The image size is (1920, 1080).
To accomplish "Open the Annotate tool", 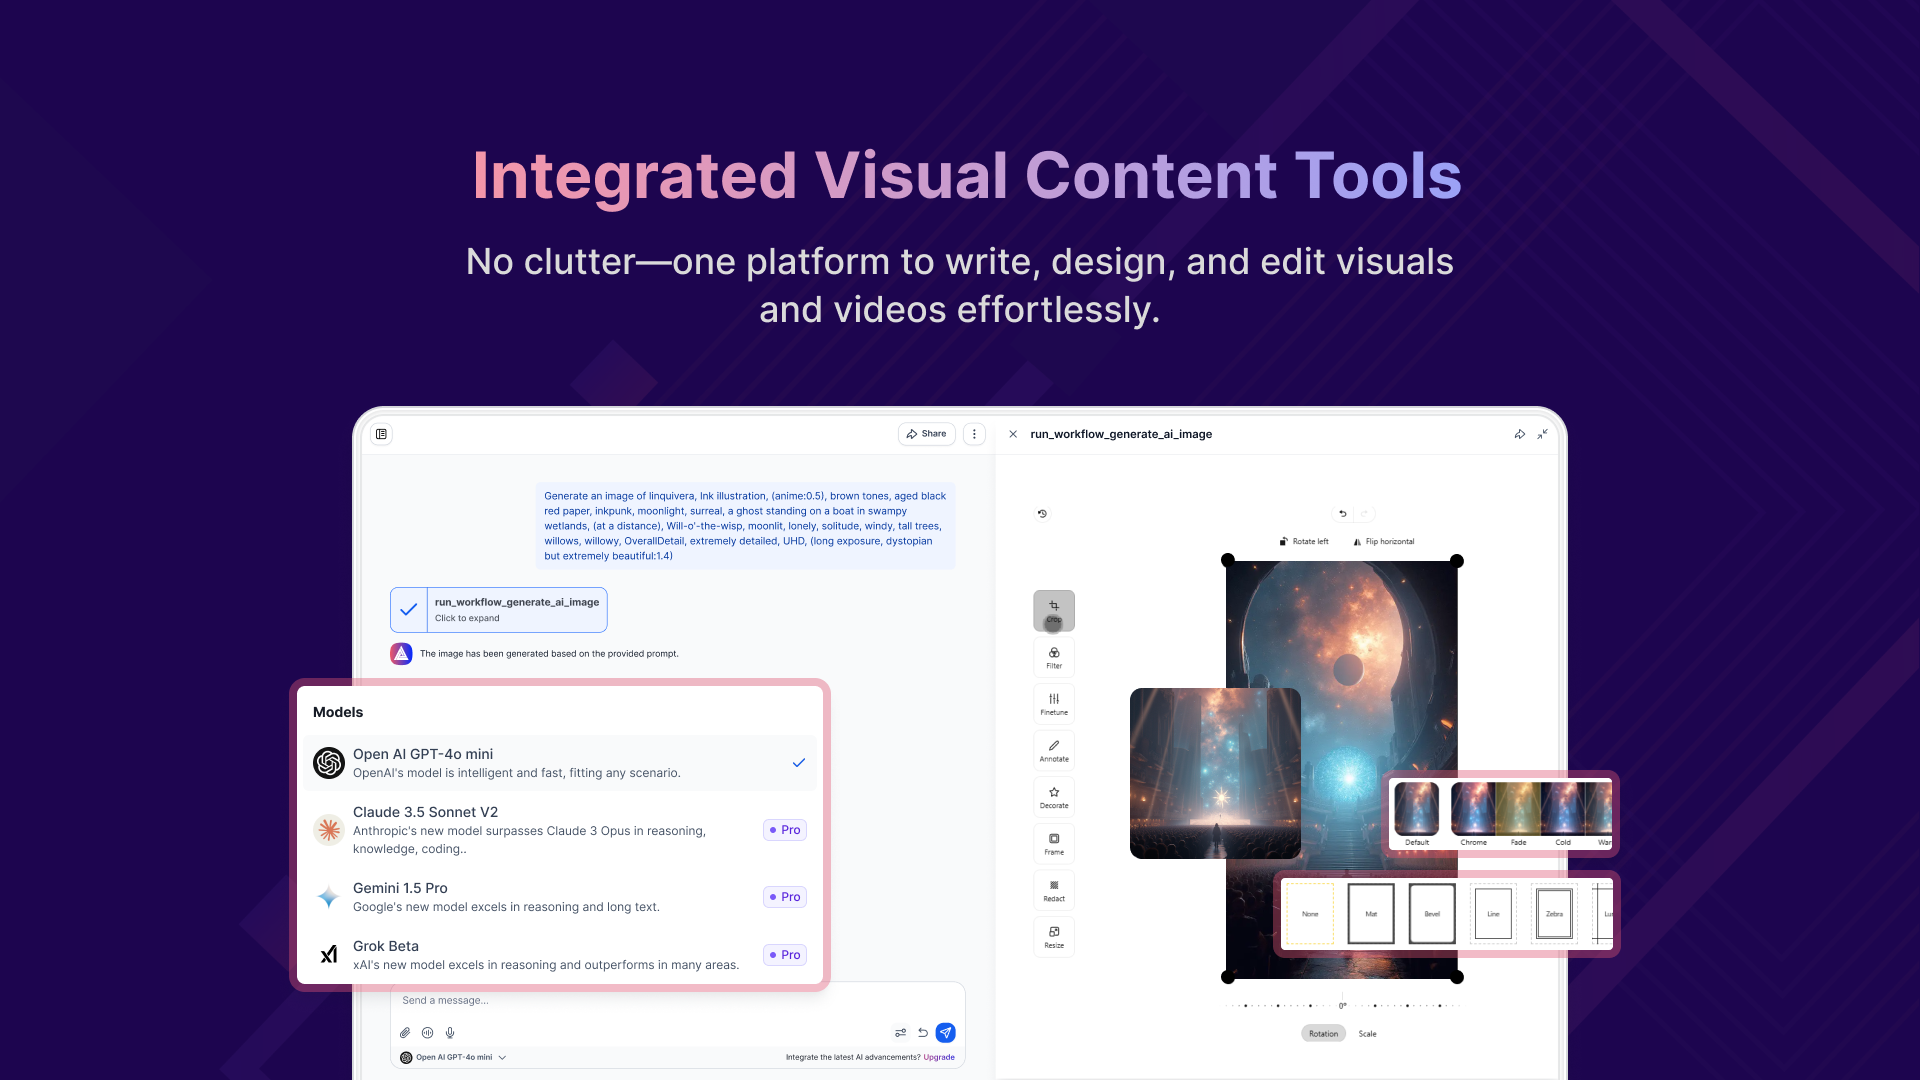I will tap(1054, 750).
